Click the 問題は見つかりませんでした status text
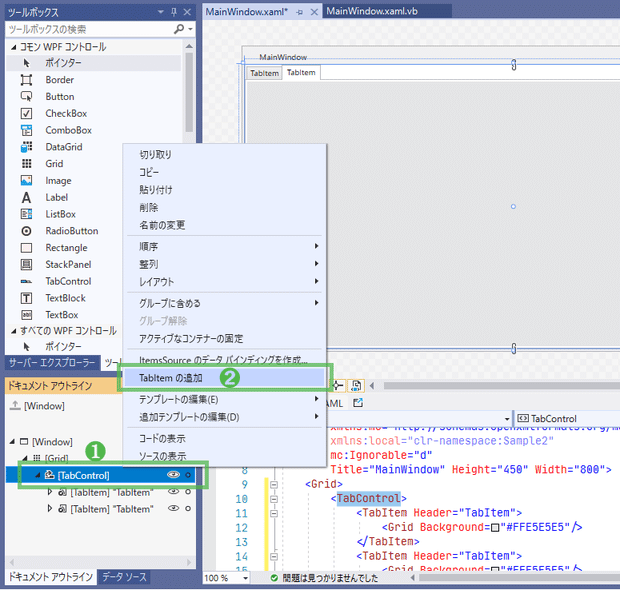 click(330, 578)
